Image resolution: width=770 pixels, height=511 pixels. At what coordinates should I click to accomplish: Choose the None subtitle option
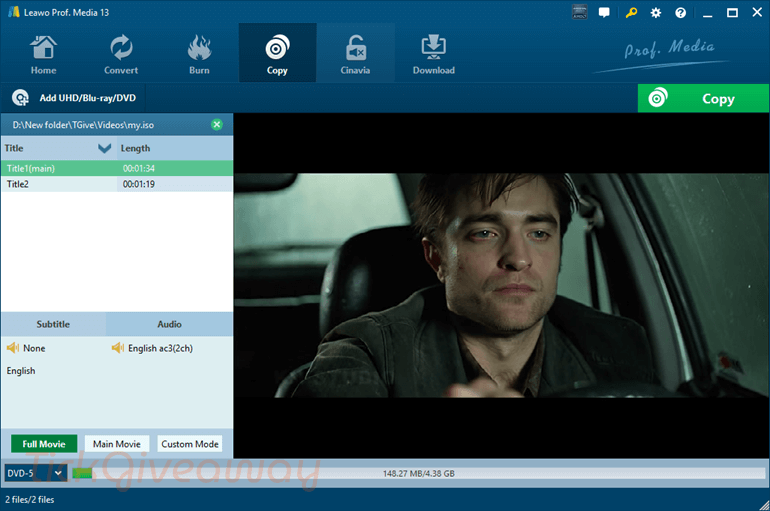pos(34,348)
